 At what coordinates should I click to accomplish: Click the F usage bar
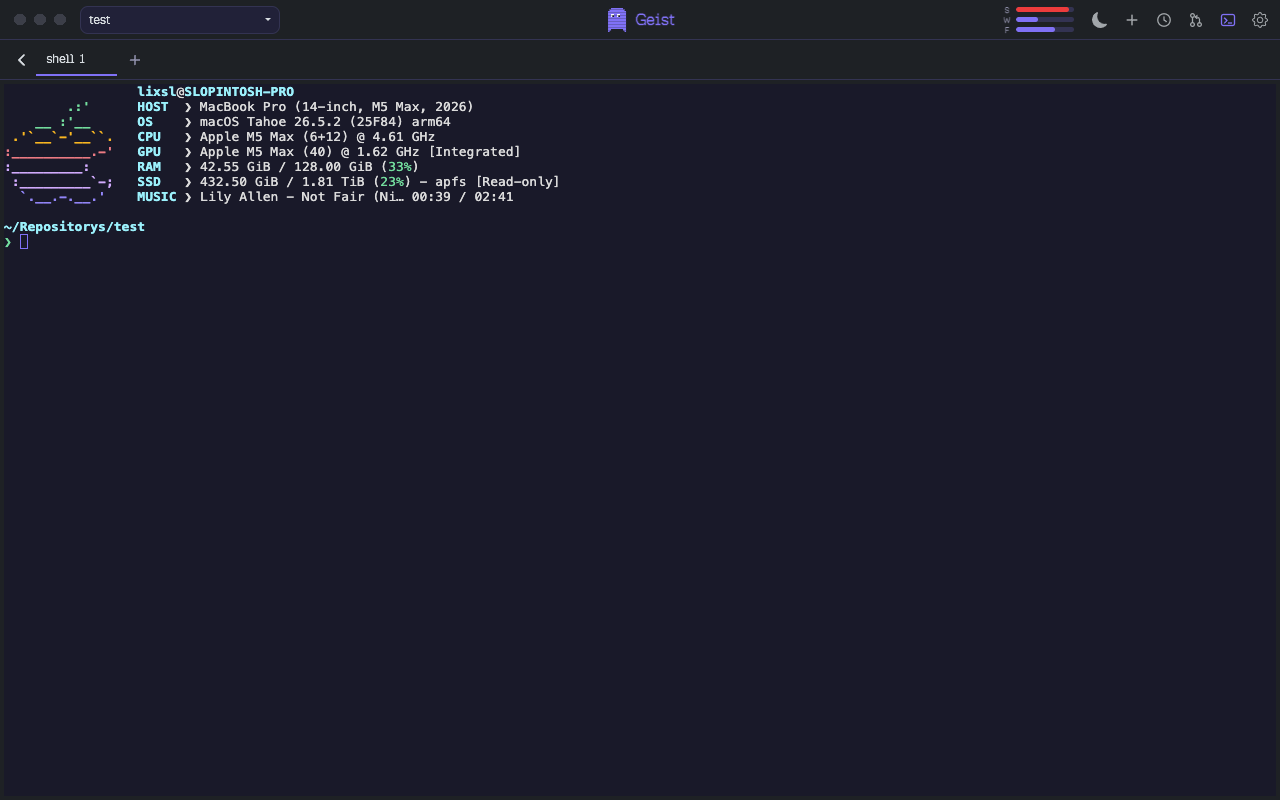click(1044, 30)
